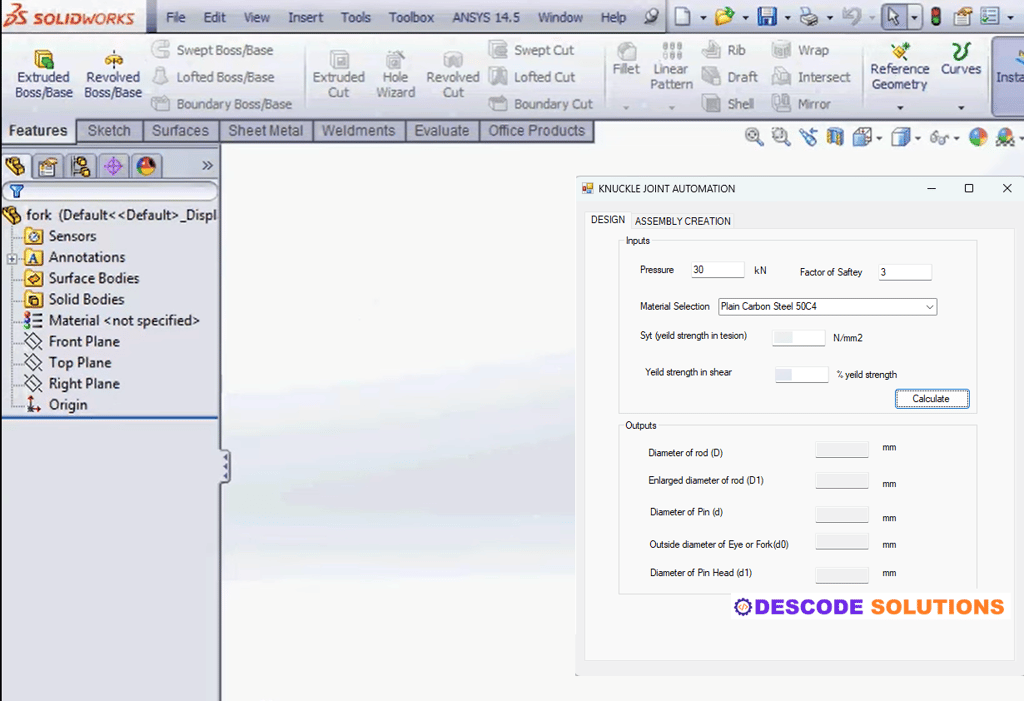Click the Extruded Cut tool
This screenshot has height=701, width=1024.
(338, 74)
